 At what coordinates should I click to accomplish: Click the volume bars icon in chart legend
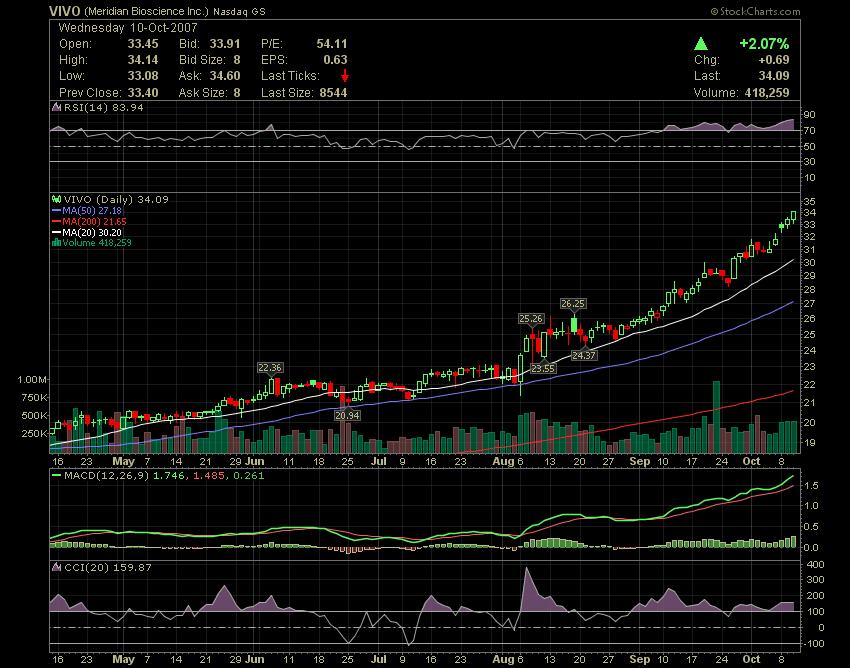coord(56,242)
